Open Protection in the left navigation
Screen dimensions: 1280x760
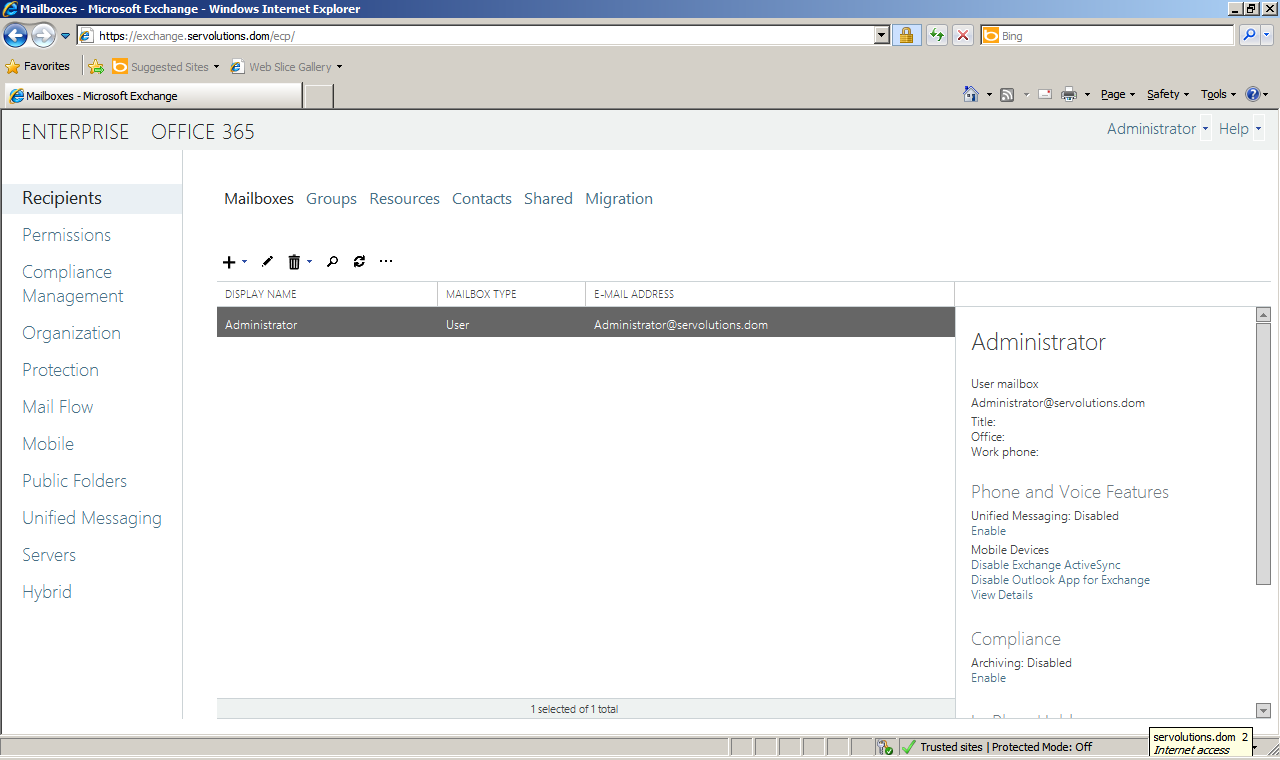point(61,370)
